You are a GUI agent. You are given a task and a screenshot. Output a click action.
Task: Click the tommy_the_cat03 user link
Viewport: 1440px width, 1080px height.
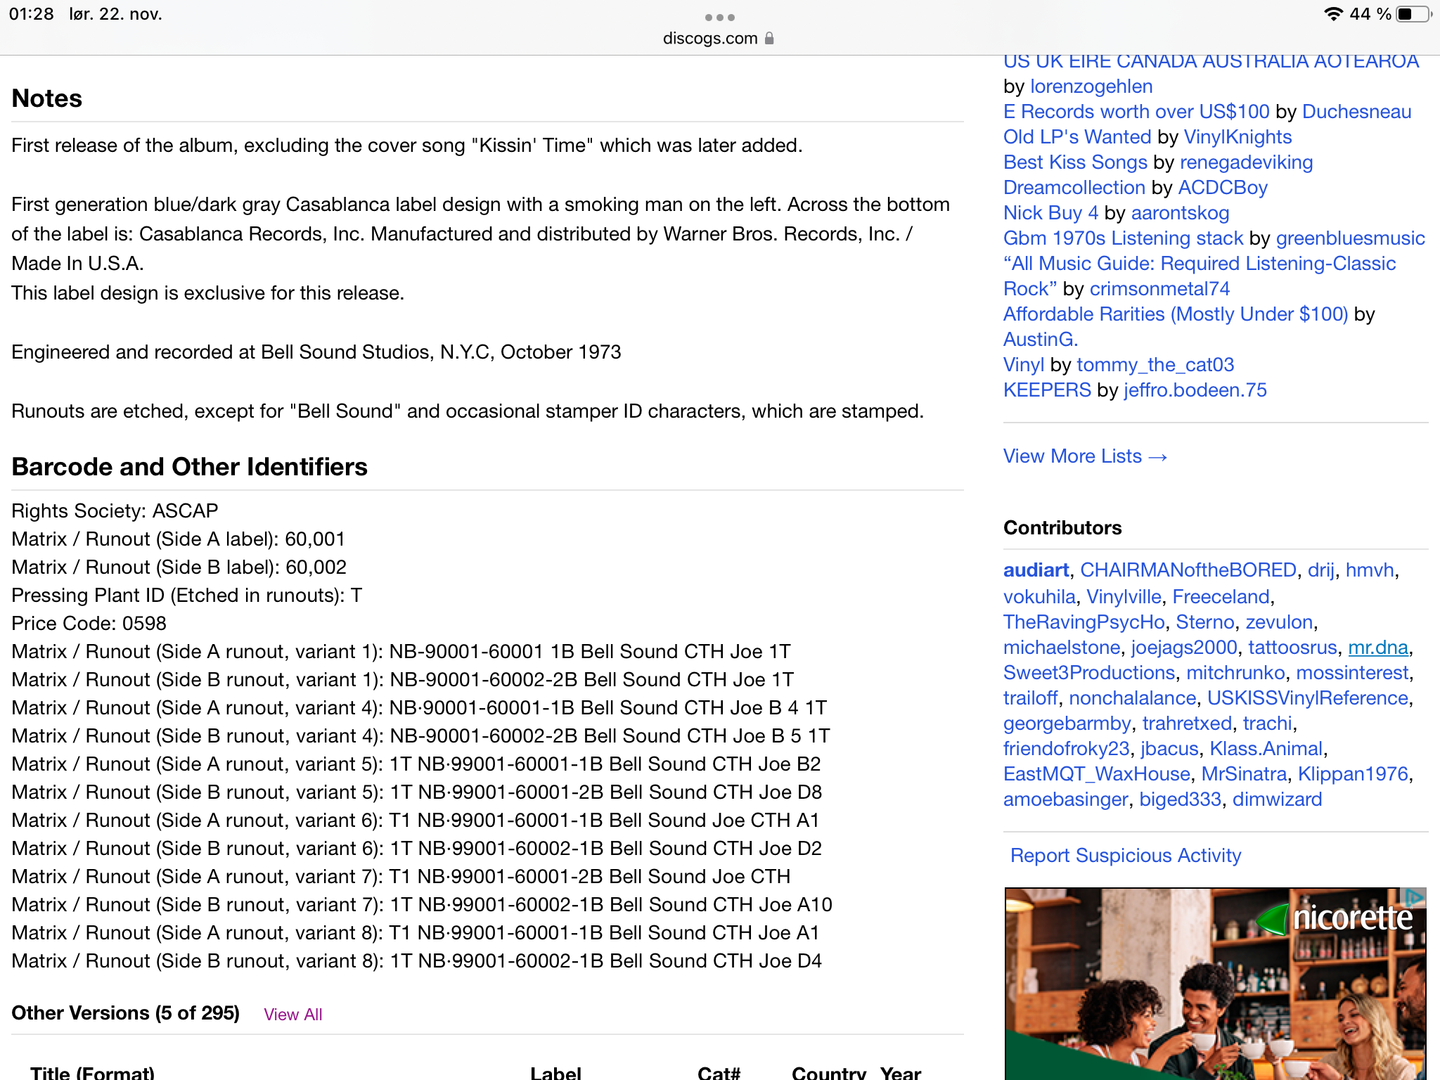click(x=1155, y=364)
